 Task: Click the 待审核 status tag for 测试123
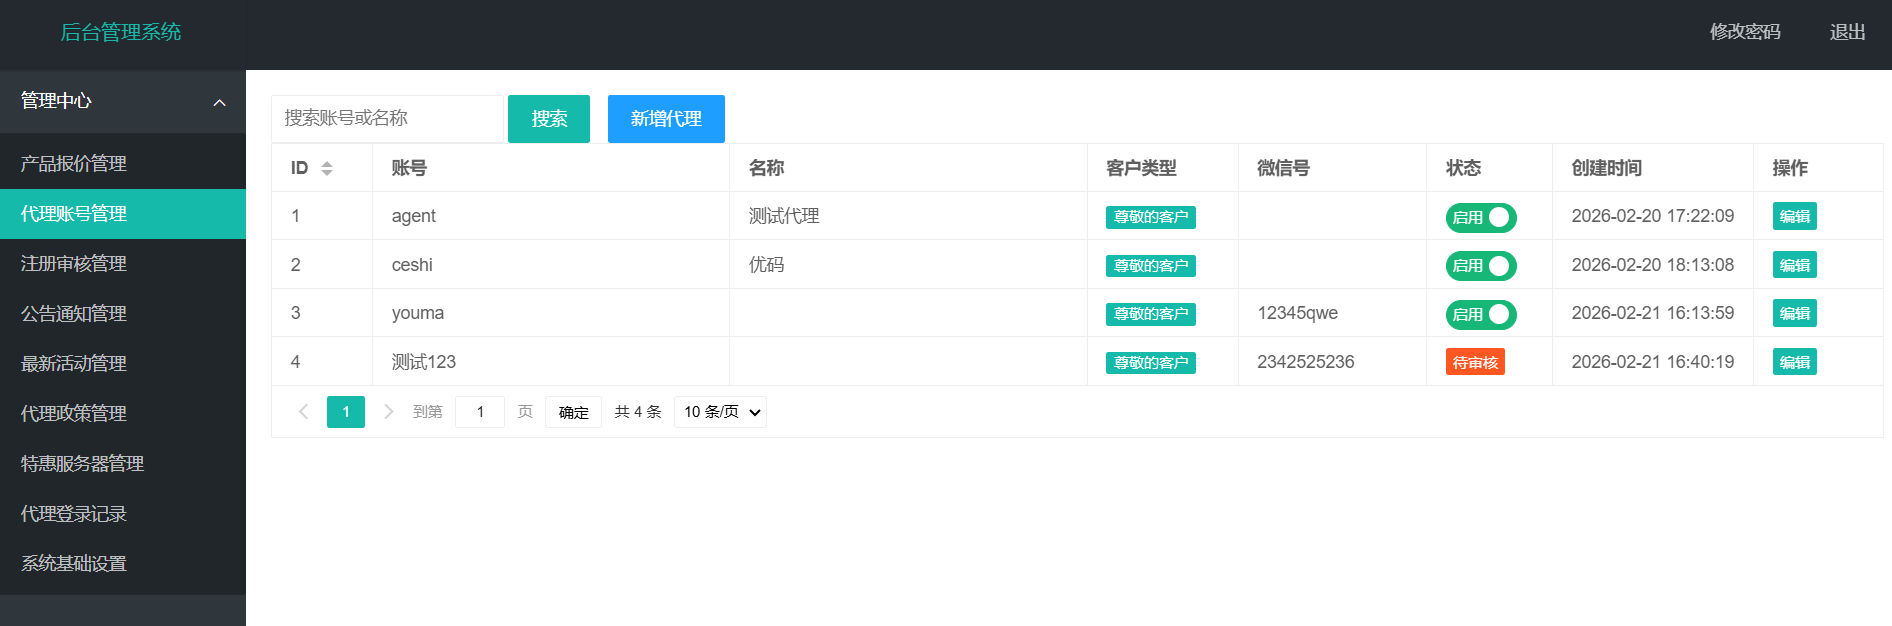[1475, 362]
